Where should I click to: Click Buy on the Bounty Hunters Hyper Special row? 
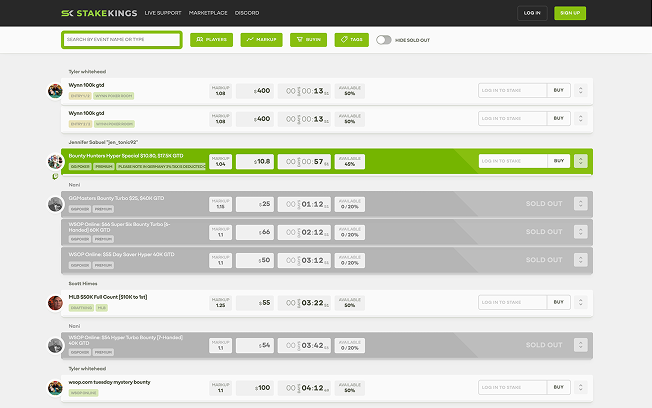(x=558, y=161)
